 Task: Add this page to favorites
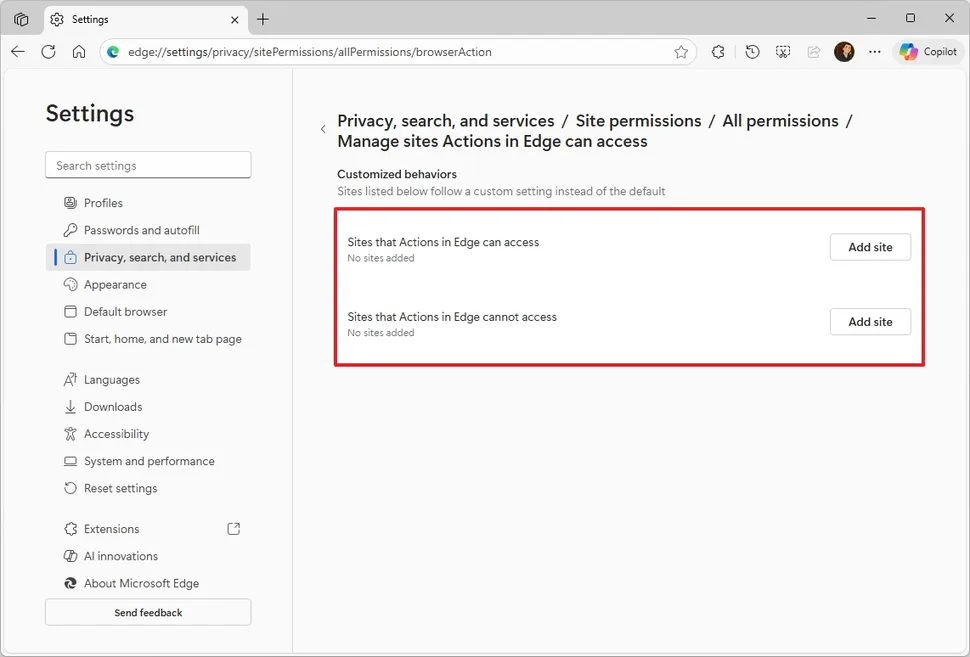tap(681, 51)
